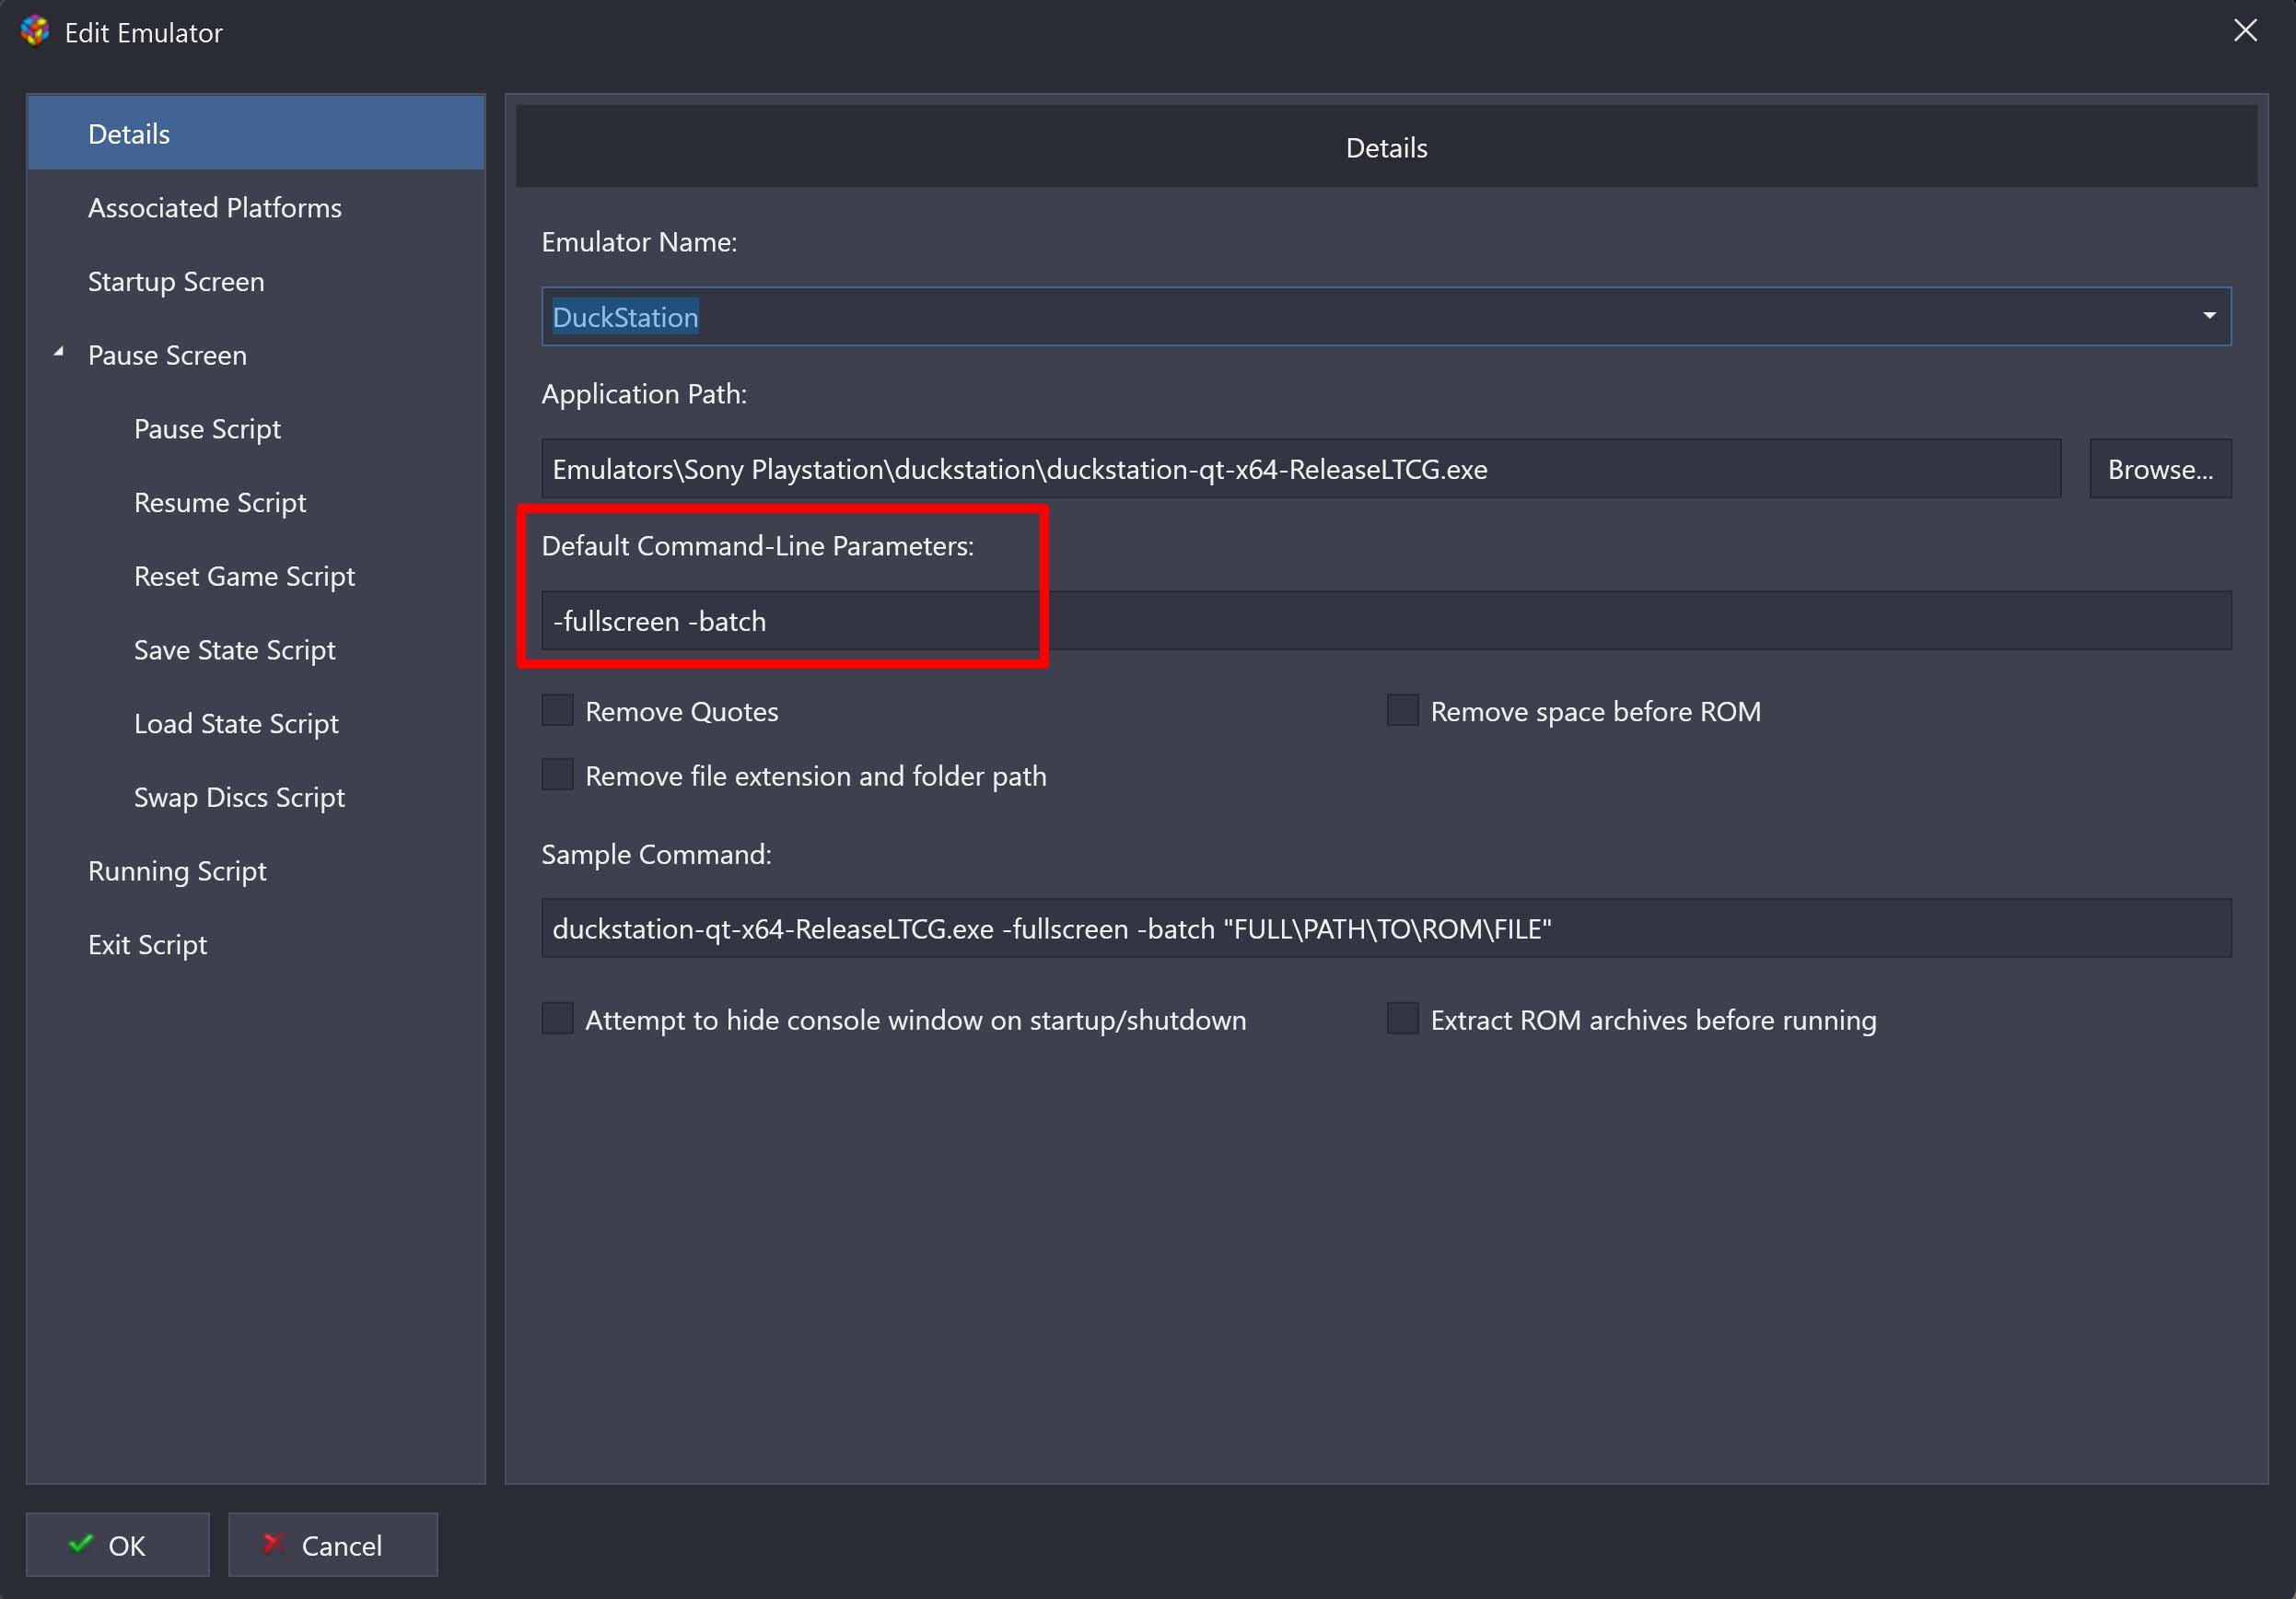Click the Default Command-Line Parameters field
The height and width of the screenshot is (1599, 2296).
(1386, 621)
